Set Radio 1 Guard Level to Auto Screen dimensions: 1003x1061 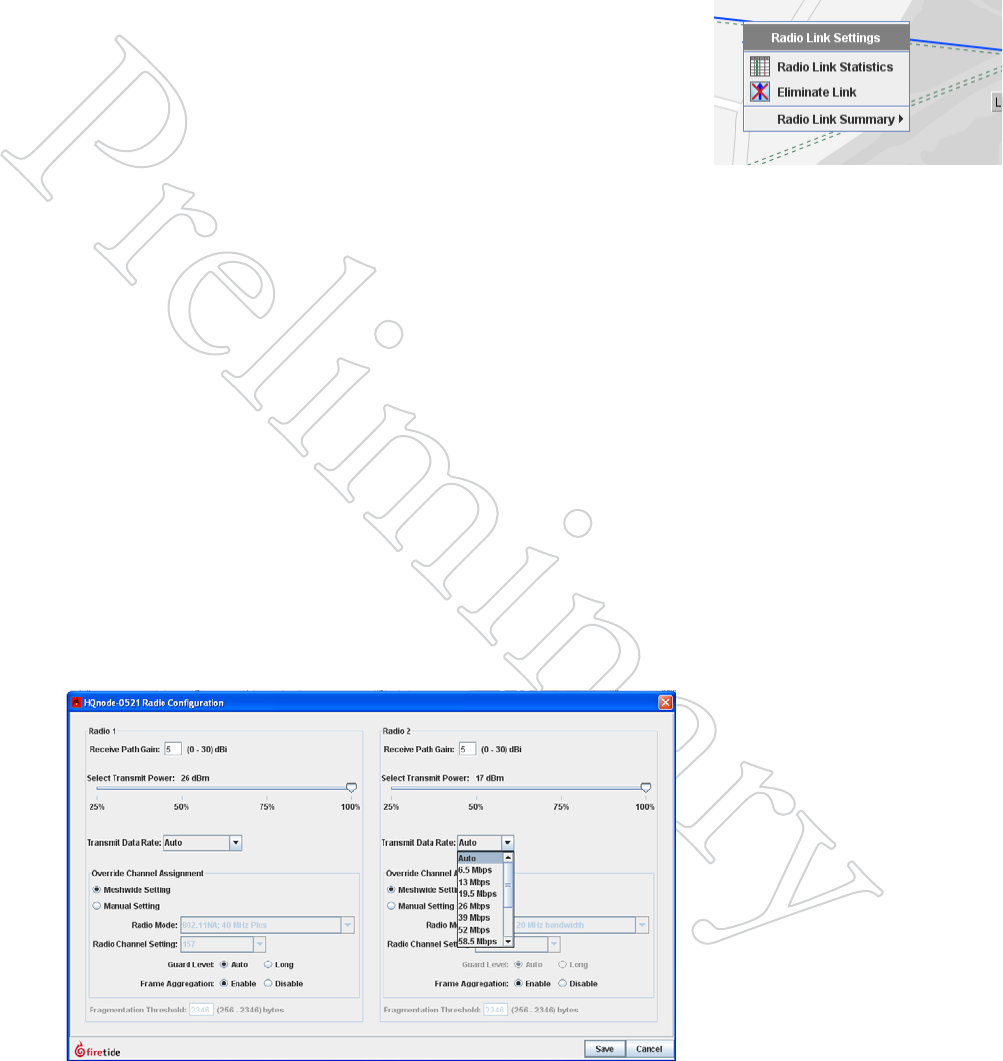(224, 965)
